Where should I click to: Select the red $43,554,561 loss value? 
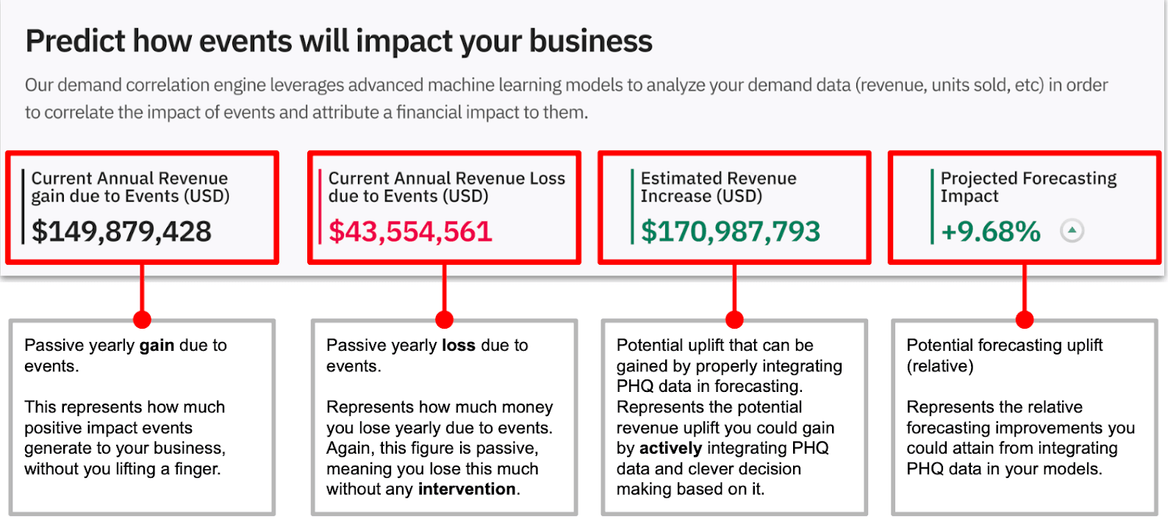coord(410,232)
